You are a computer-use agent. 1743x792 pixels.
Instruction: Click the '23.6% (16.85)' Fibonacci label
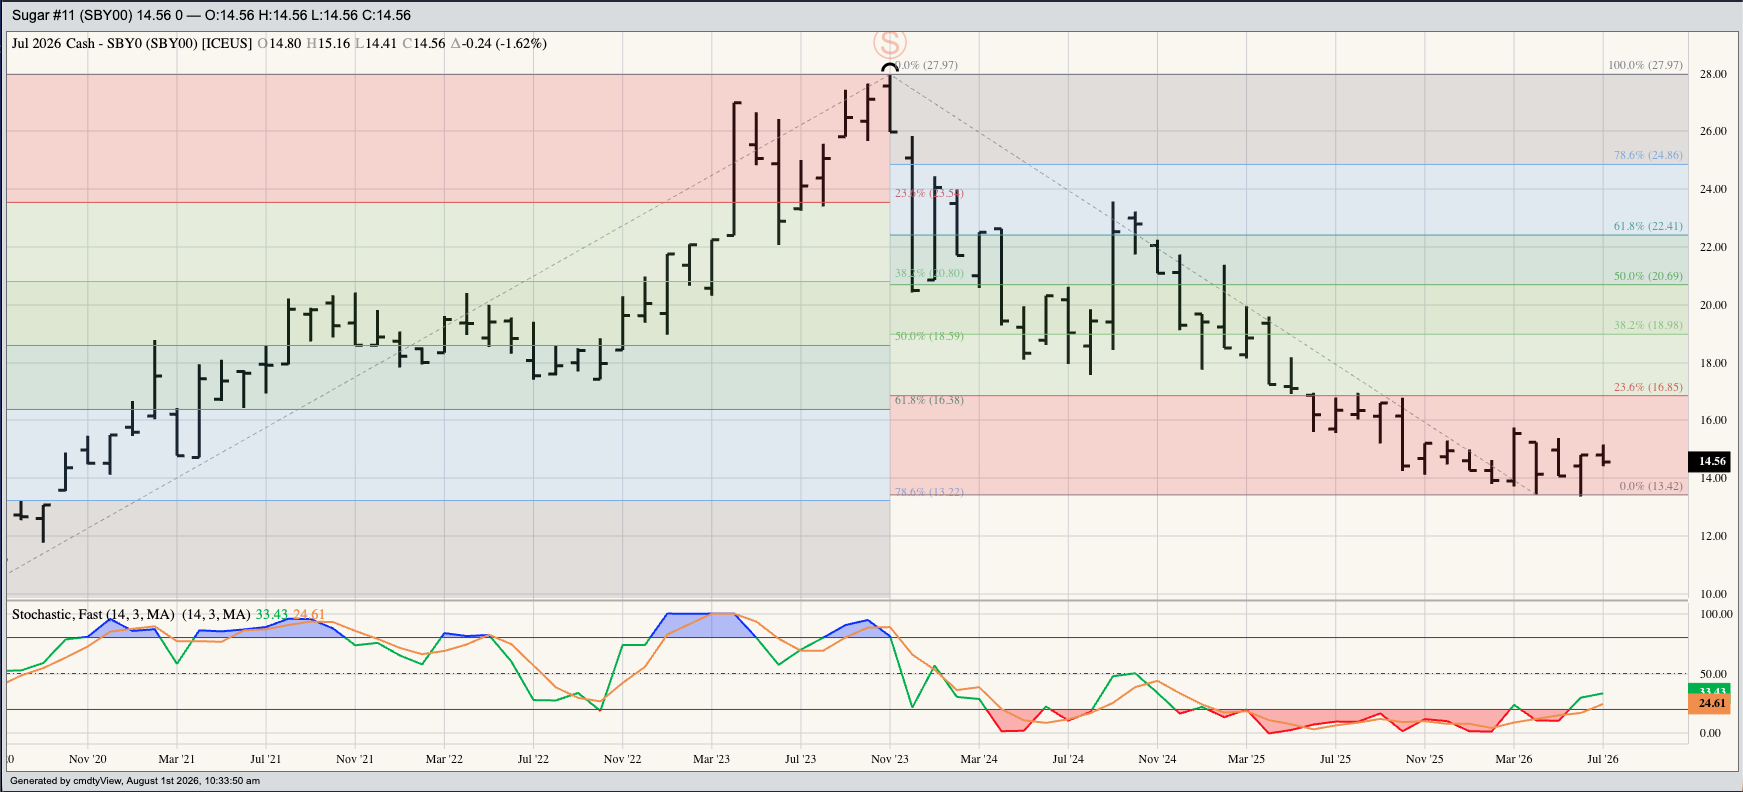click(1648, 387)
